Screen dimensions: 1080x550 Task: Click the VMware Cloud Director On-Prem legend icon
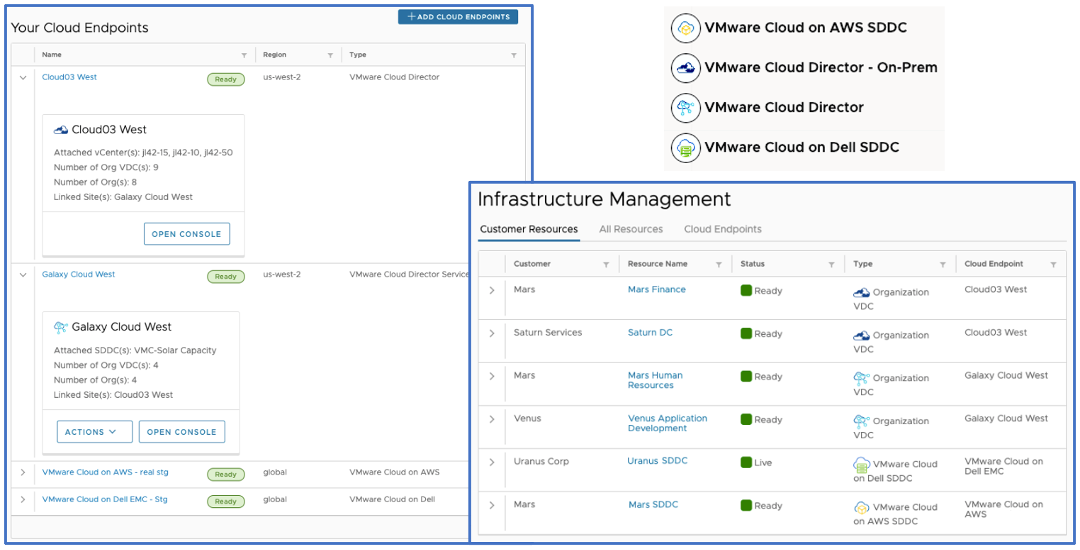tap(686, 68)
